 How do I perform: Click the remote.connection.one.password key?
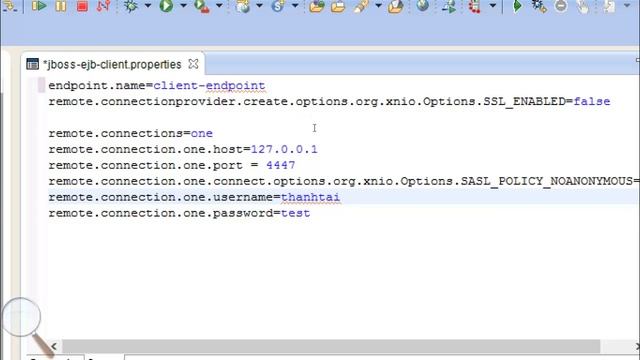161,213
